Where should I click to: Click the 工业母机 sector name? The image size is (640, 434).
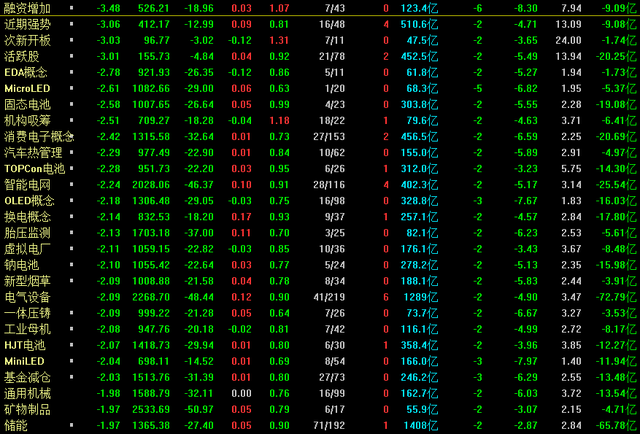[x=27, y=329]
